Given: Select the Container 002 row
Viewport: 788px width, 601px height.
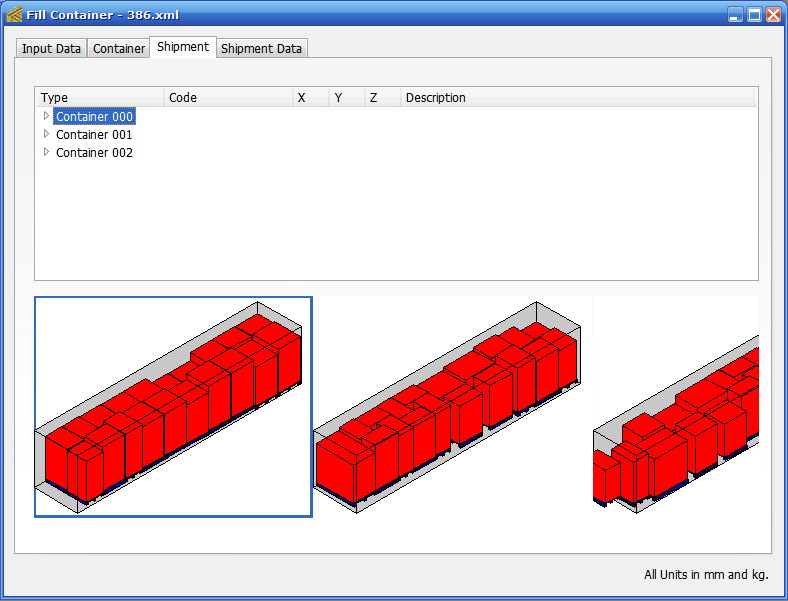Looking at the screenshot, I should pos(94,153).
